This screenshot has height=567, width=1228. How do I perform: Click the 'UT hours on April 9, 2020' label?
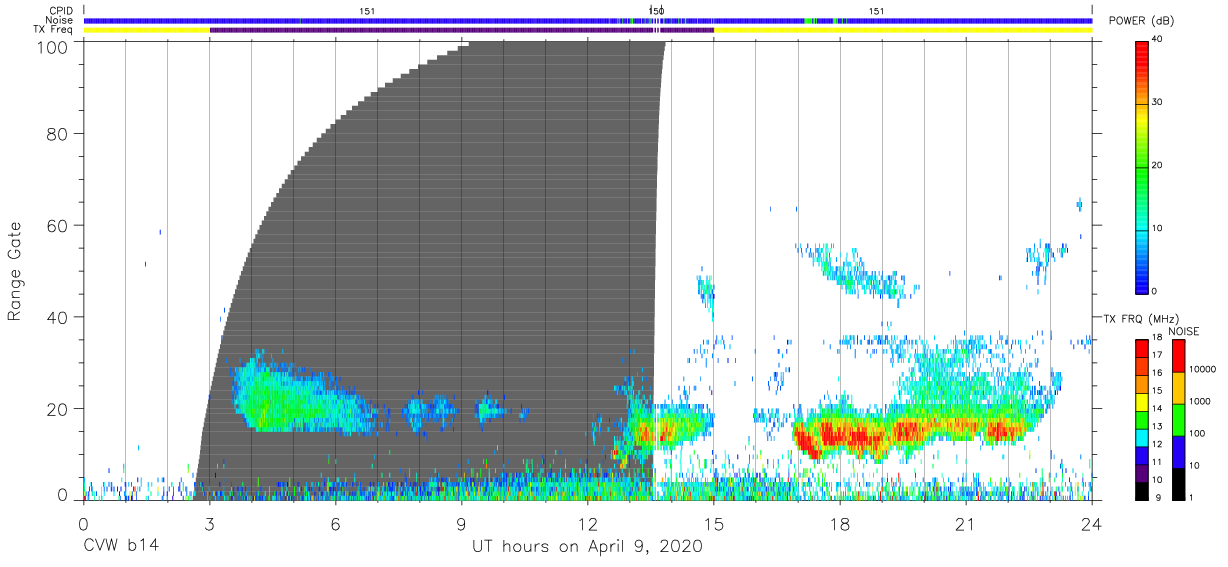point(587,547)
